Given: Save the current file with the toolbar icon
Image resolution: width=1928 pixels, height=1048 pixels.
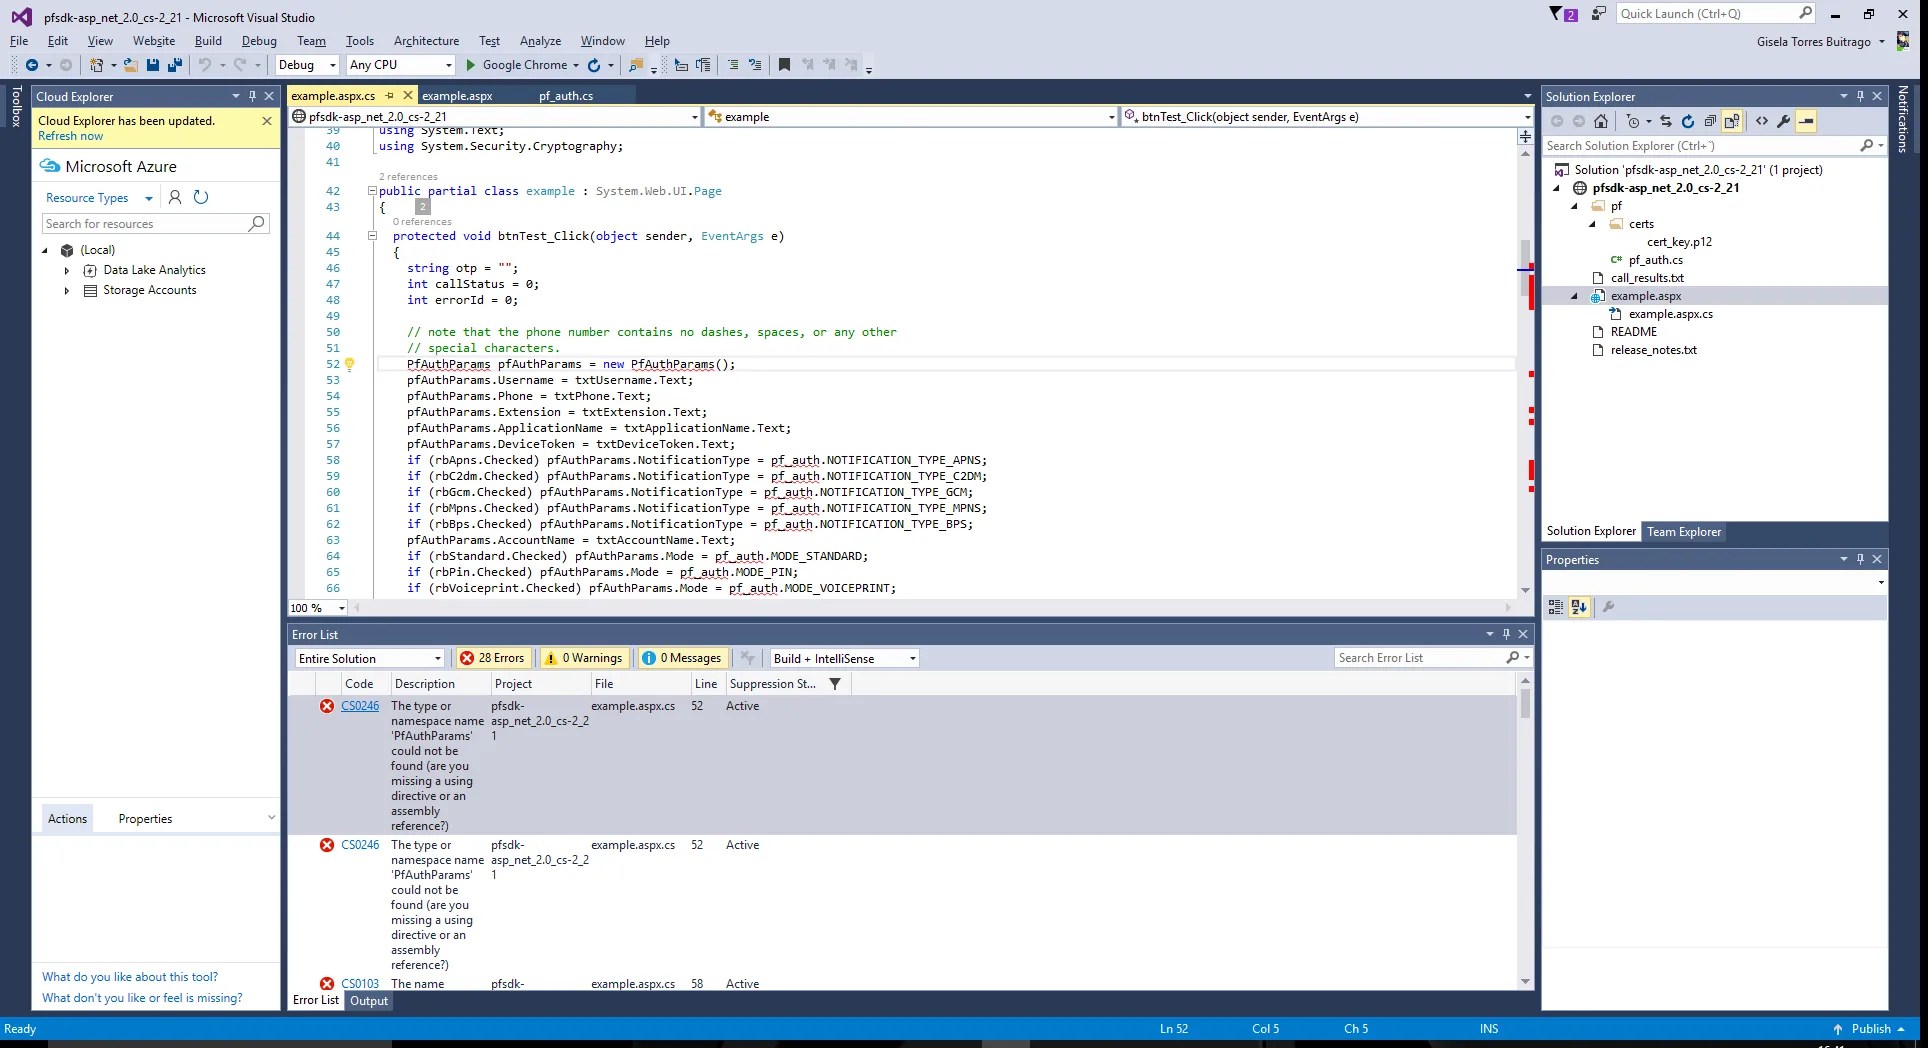Looking at the screenshot, I should (153, 65).
